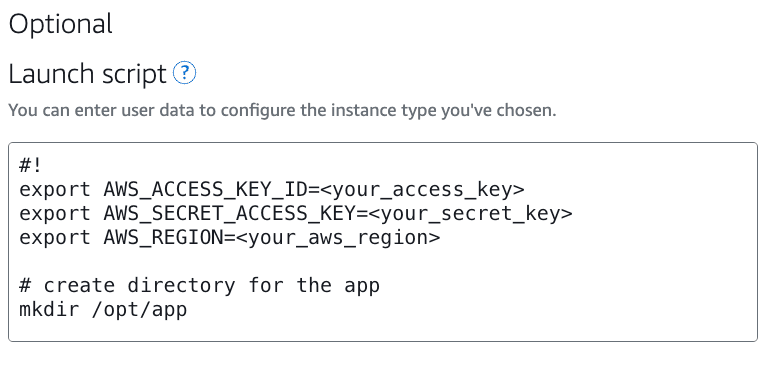
Task: Click the 'mkdir' command word
Action: point(49,310)
